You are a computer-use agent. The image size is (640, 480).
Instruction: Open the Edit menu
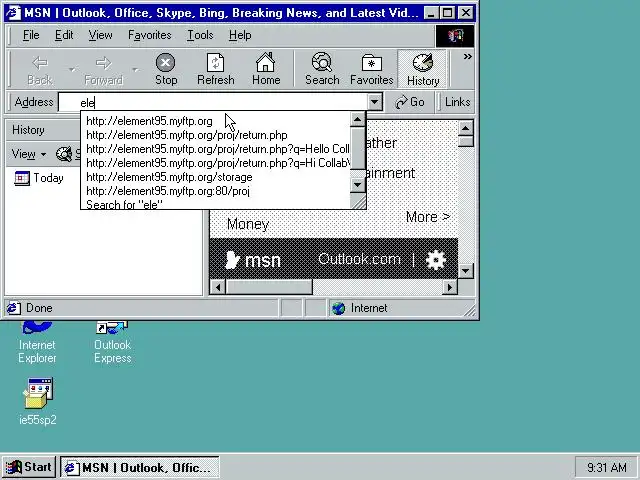pyautogui.click(x=64, y=36)
